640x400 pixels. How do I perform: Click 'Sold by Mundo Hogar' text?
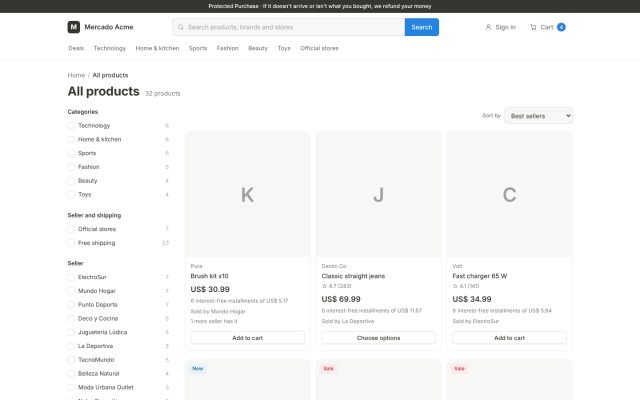click(x=218, y=311)
